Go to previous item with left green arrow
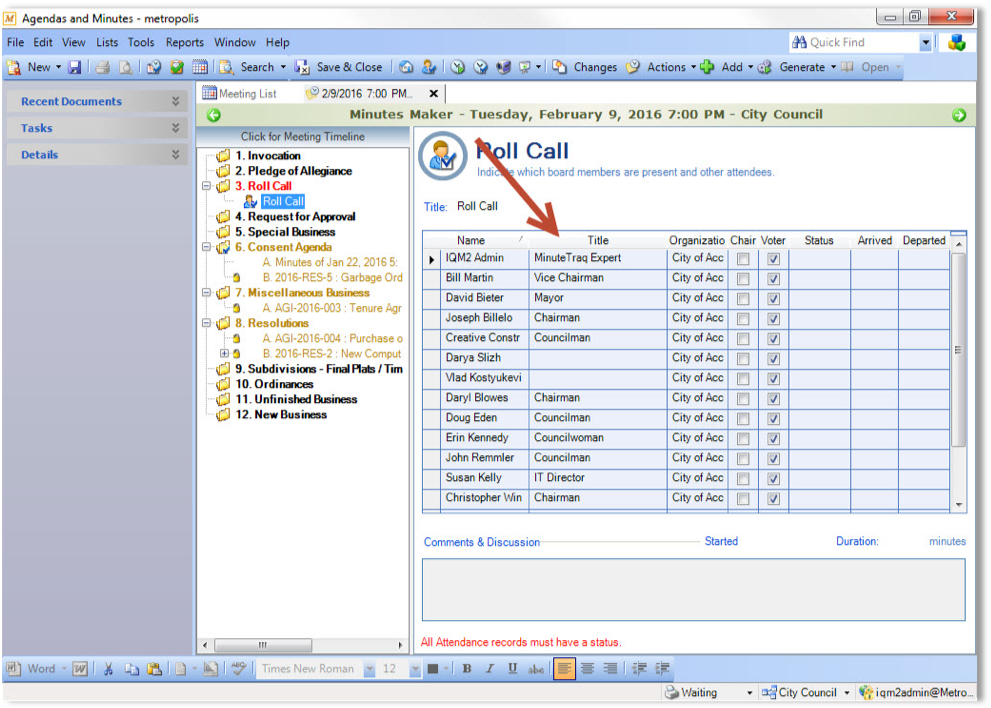This screenshot has width=991, height=708. [214, 115]
